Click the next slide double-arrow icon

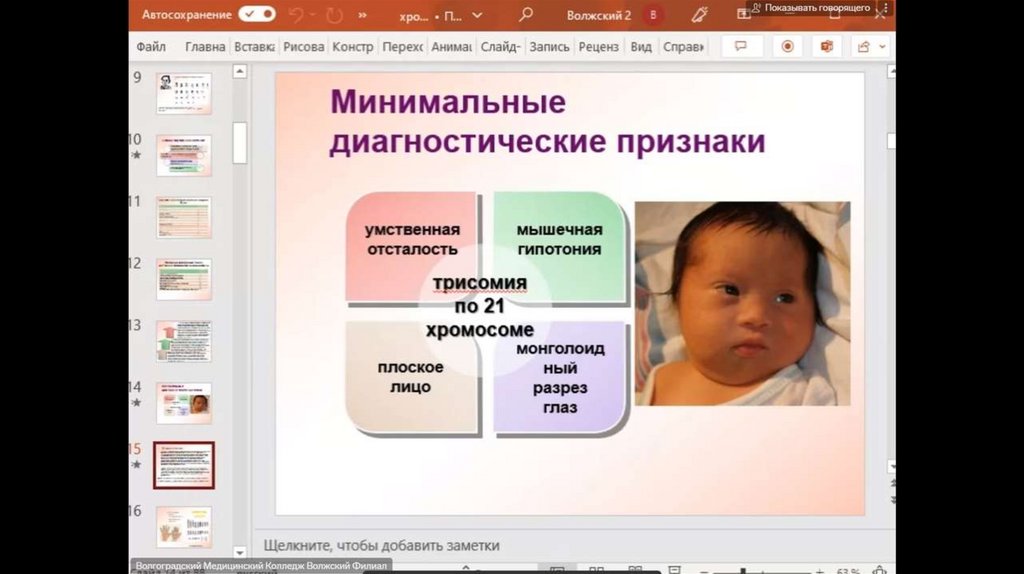click(891, 500)
